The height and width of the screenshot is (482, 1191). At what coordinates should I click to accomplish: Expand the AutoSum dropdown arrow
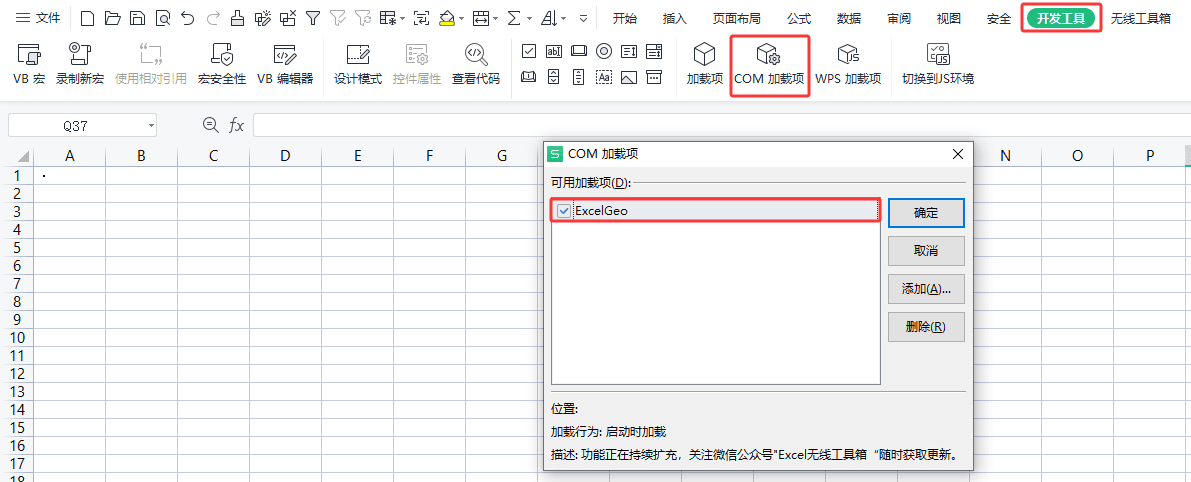coord(528,19)
